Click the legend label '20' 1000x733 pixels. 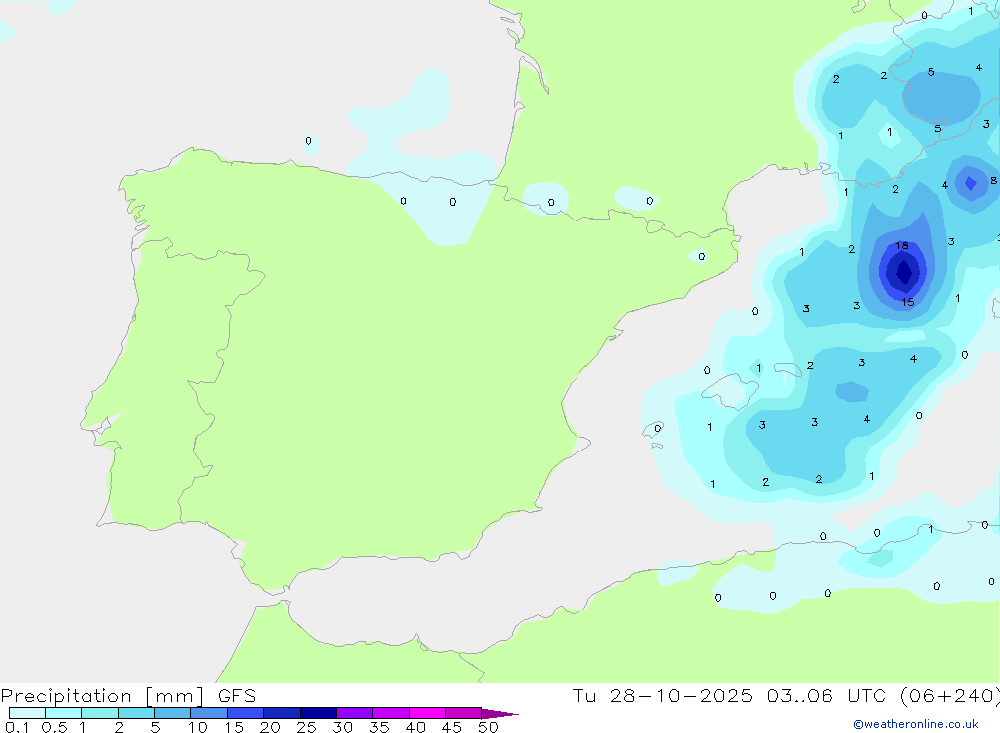coord(270,727)
